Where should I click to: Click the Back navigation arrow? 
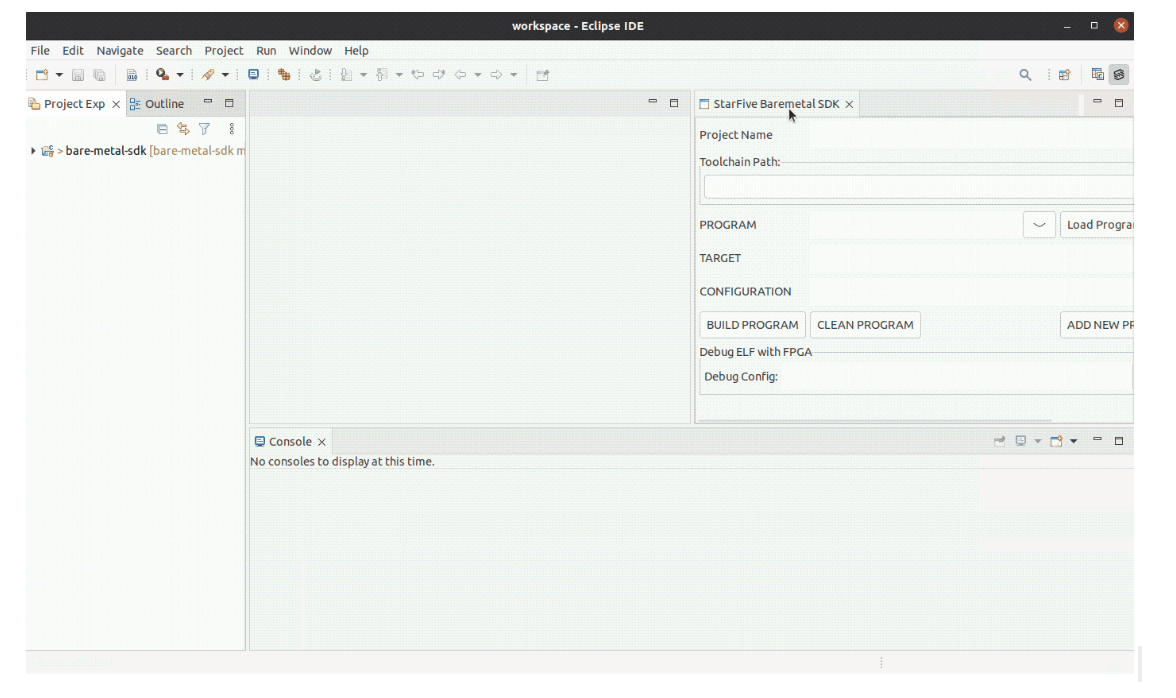tap(460, 75)
